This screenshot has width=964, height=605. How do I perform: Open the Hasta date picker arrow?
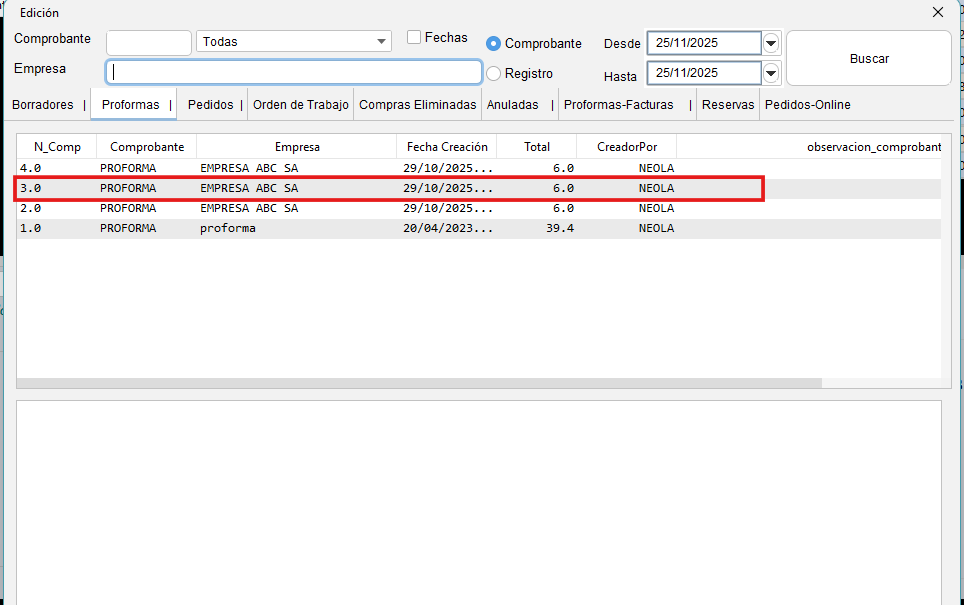coord(771,73)
